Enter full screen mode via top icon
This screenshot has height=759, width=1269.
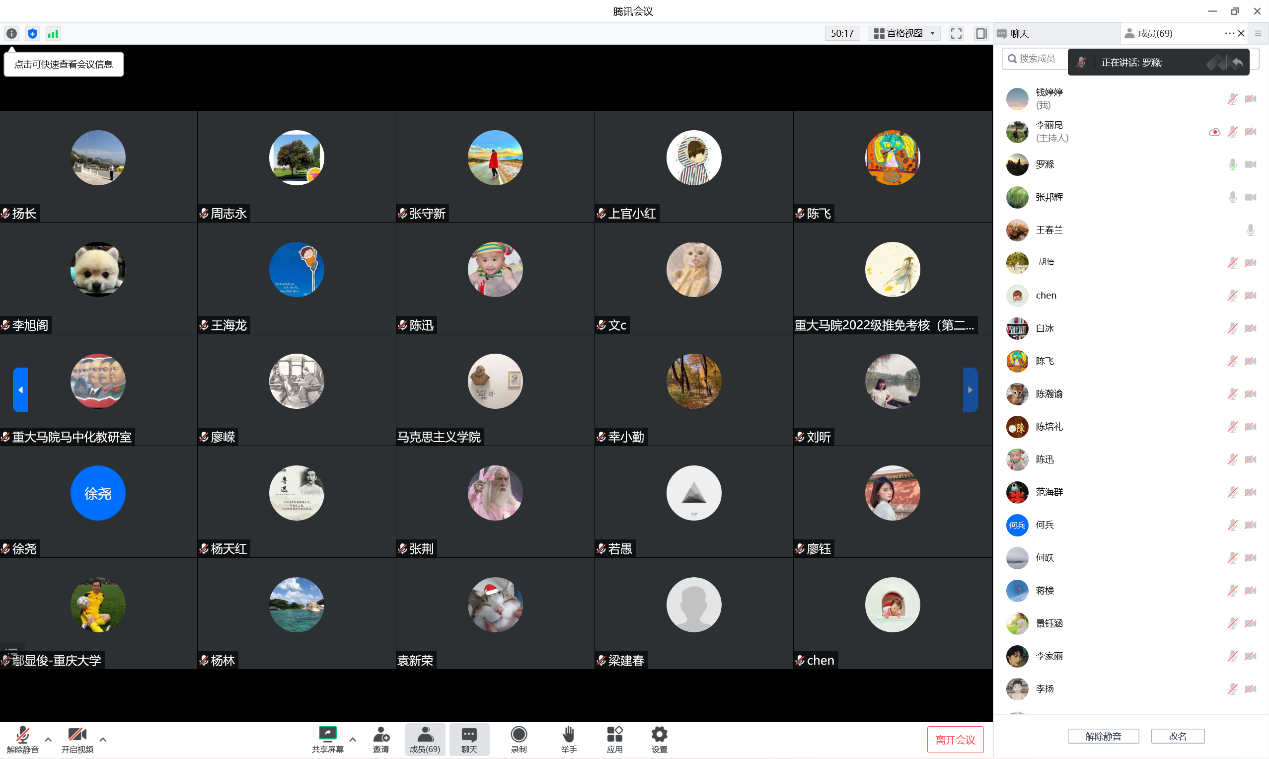click(956, 33)
